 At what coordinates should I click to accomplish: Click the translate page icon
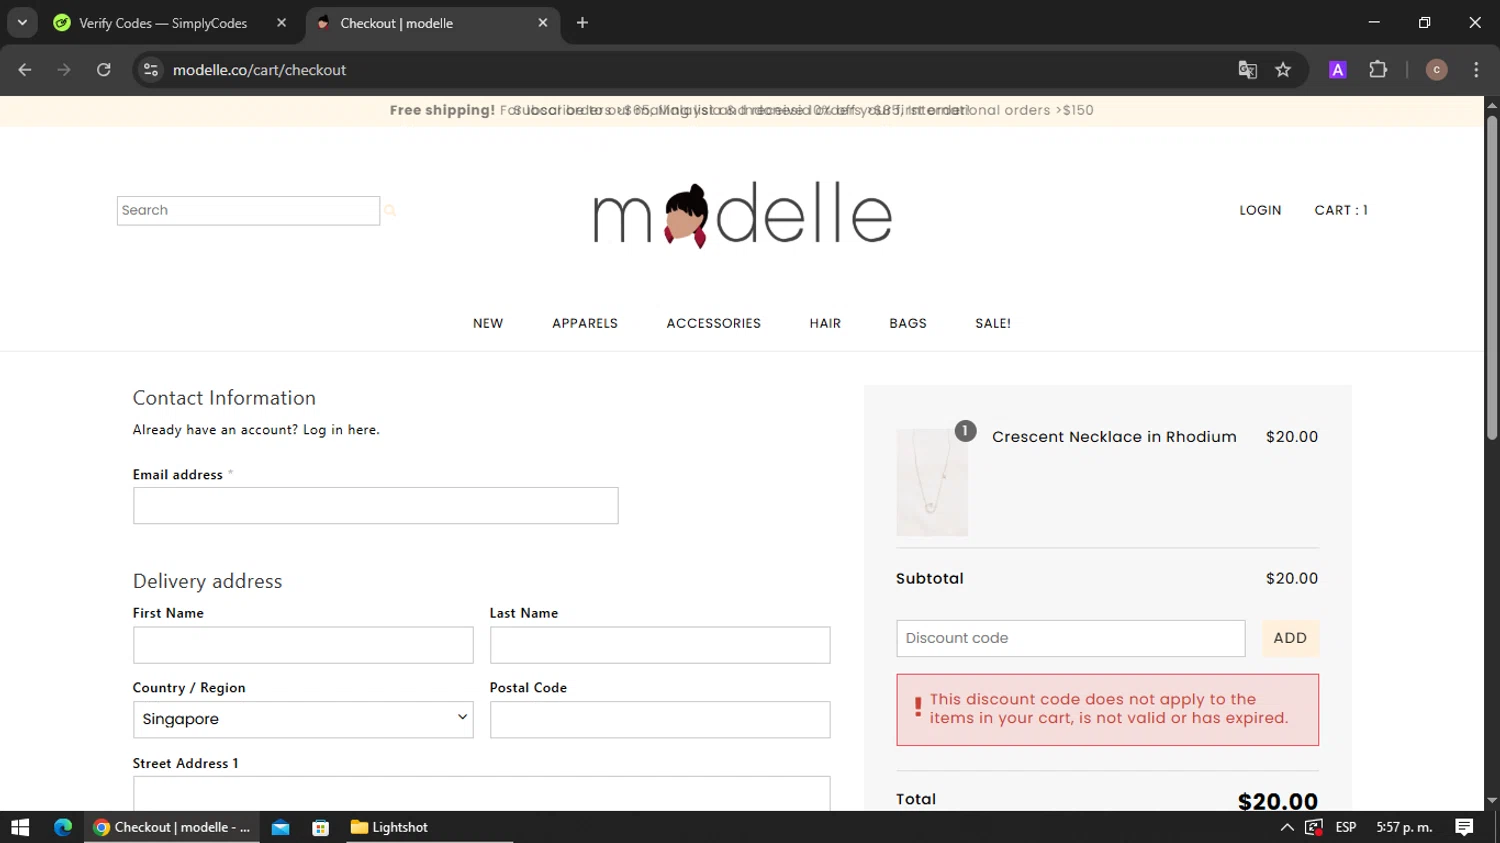1247,70
